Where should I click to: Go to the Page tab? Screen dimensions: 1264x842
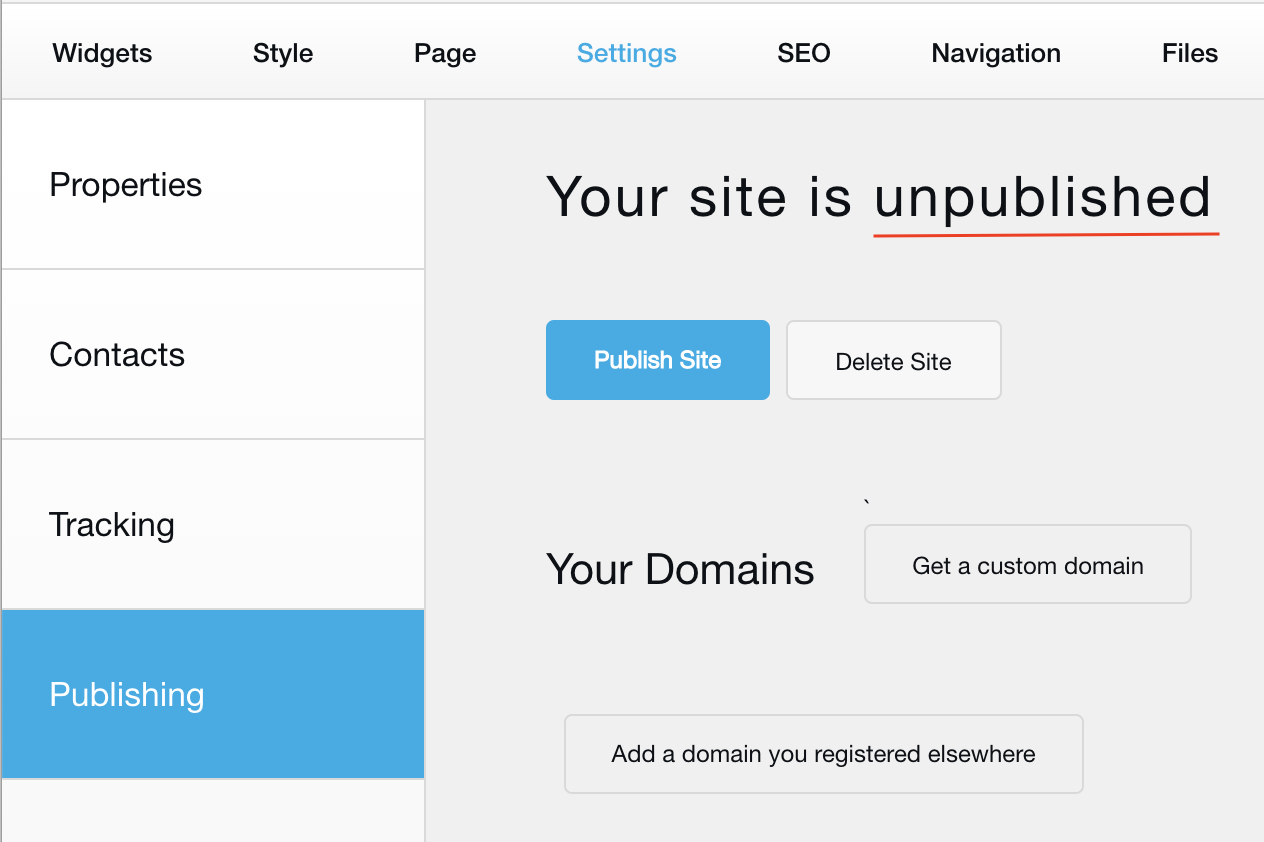[x=445, y=53]
